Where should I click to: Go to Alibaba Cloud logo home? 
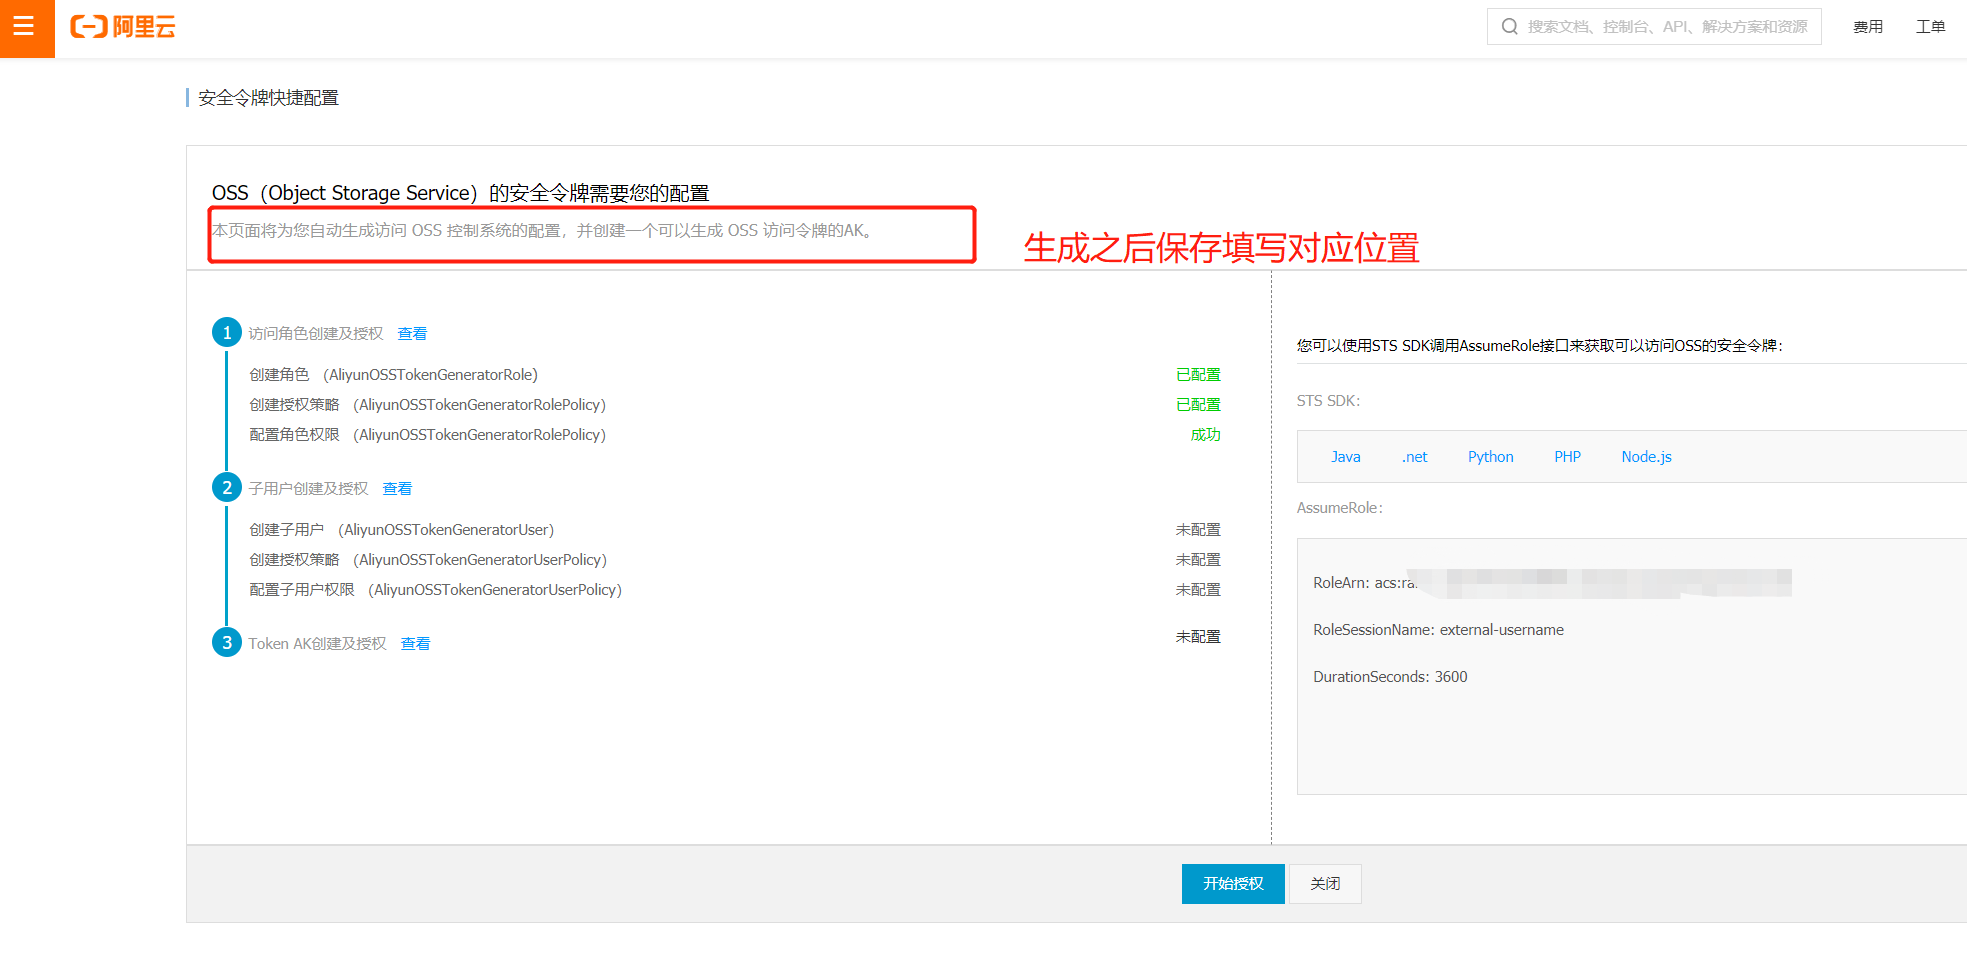pos(123,27)
